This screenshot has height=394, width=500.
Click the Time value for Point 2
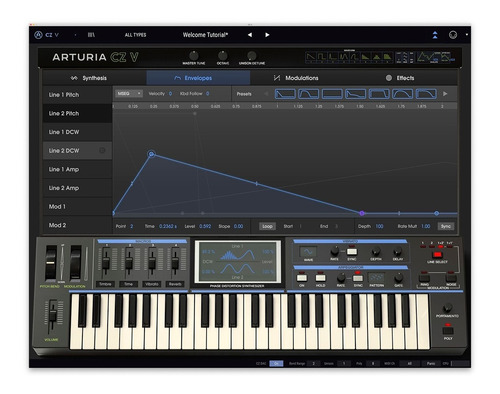[168, 226]
